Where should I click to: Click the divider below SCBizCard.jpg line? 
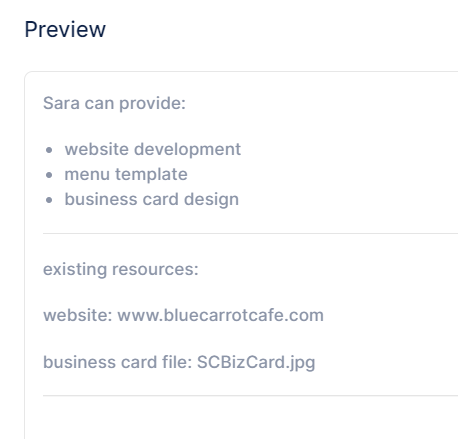tap(250, 396)
